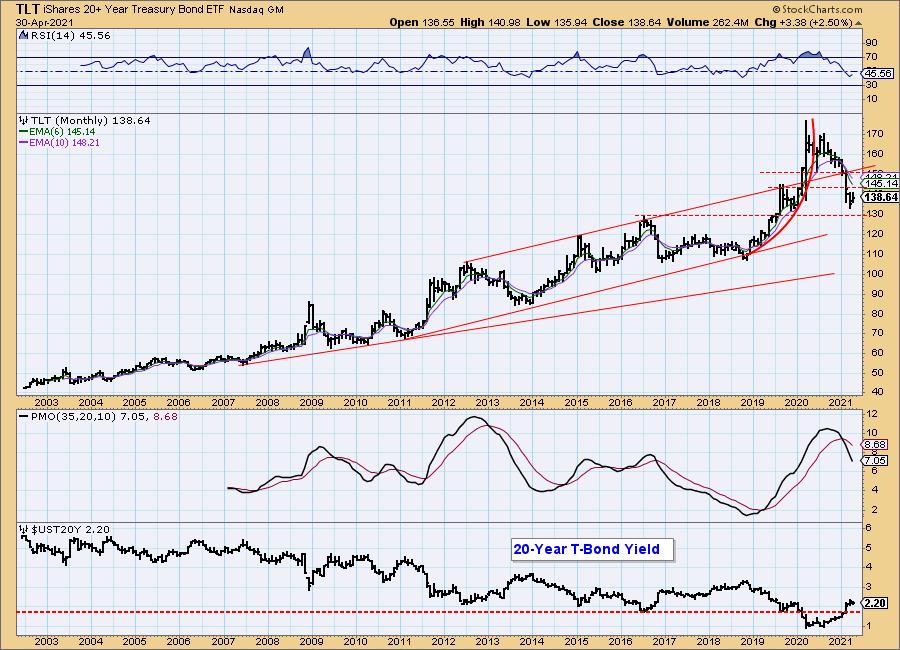
Task: Click the Close 138.64 header value
Action: (626, 22)
